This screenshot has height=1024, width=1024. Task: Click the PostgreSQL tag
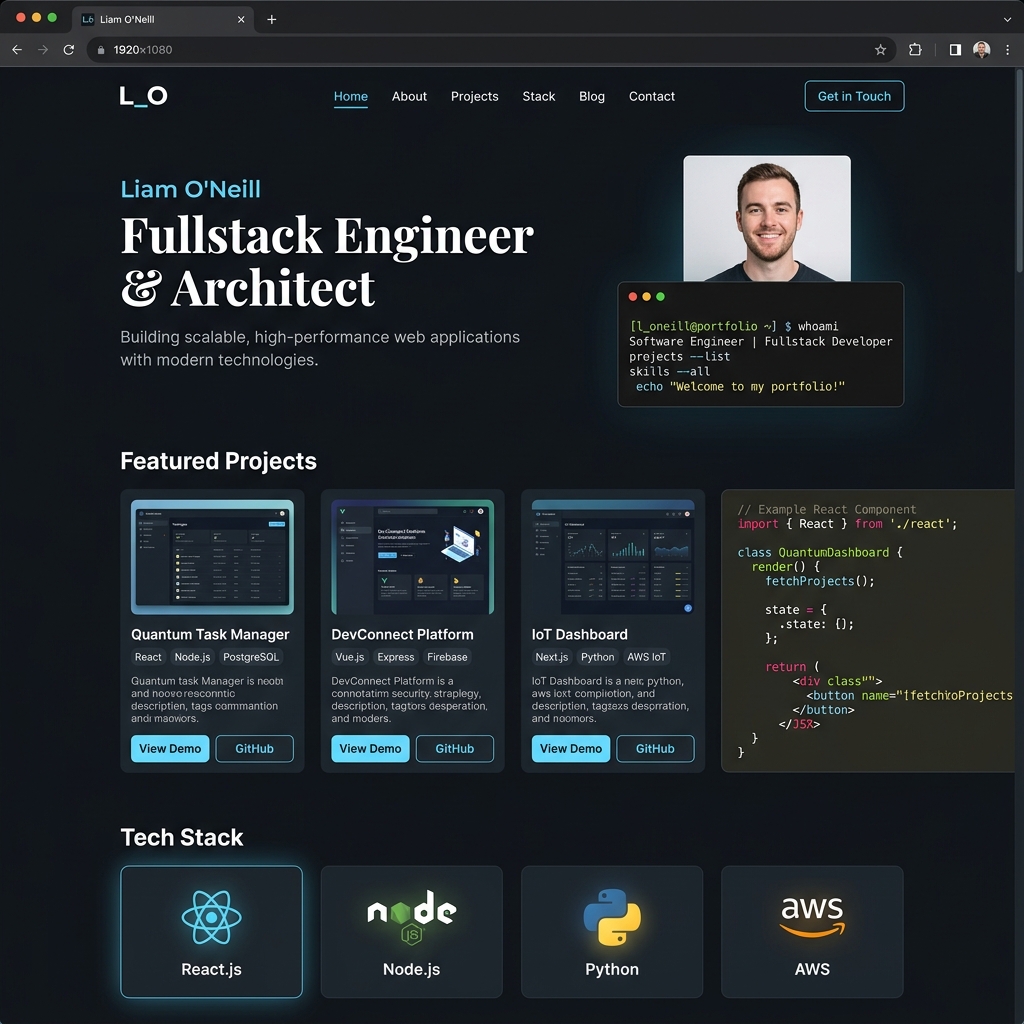(x=251, y=657)
